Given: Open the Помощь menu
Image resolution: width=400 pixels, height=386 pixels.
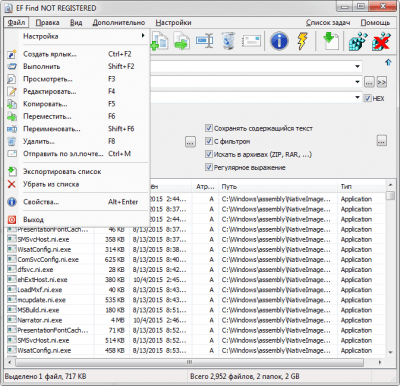Looking at the screenshot, I should (x=375, y=23).
